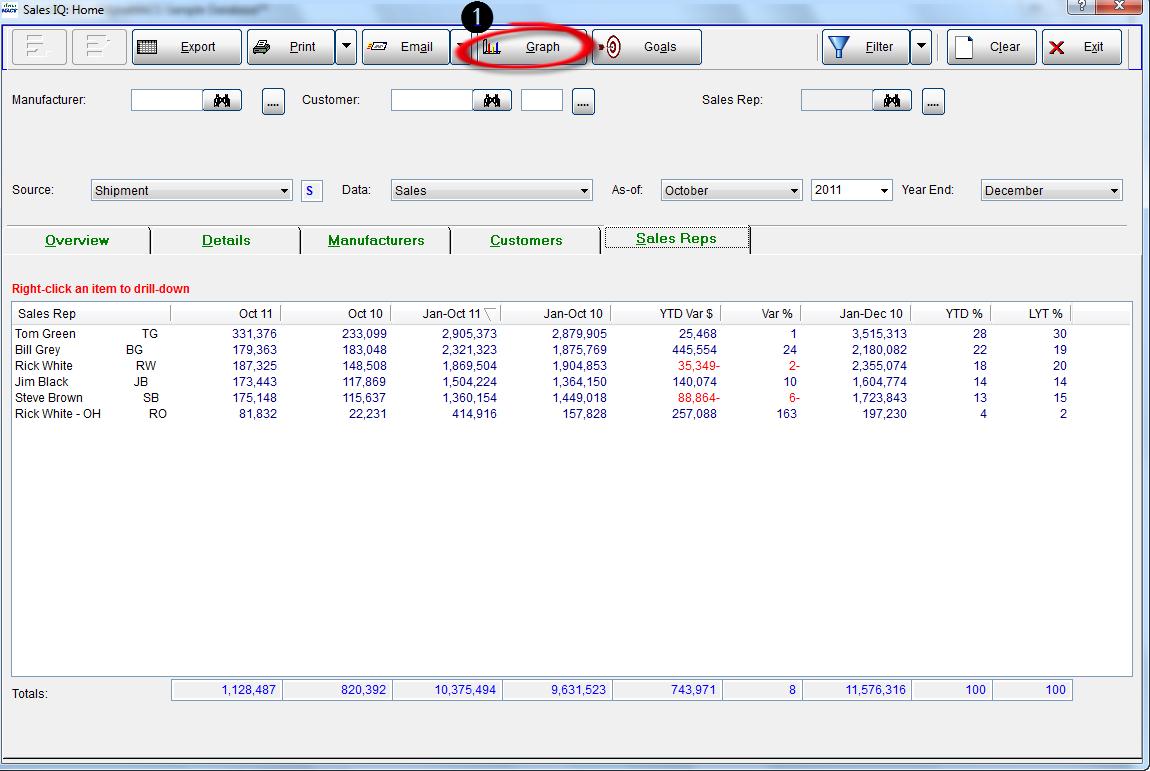Send the report via Email button
This screenshot has width=1150, height=771.
tap(406, 47)
